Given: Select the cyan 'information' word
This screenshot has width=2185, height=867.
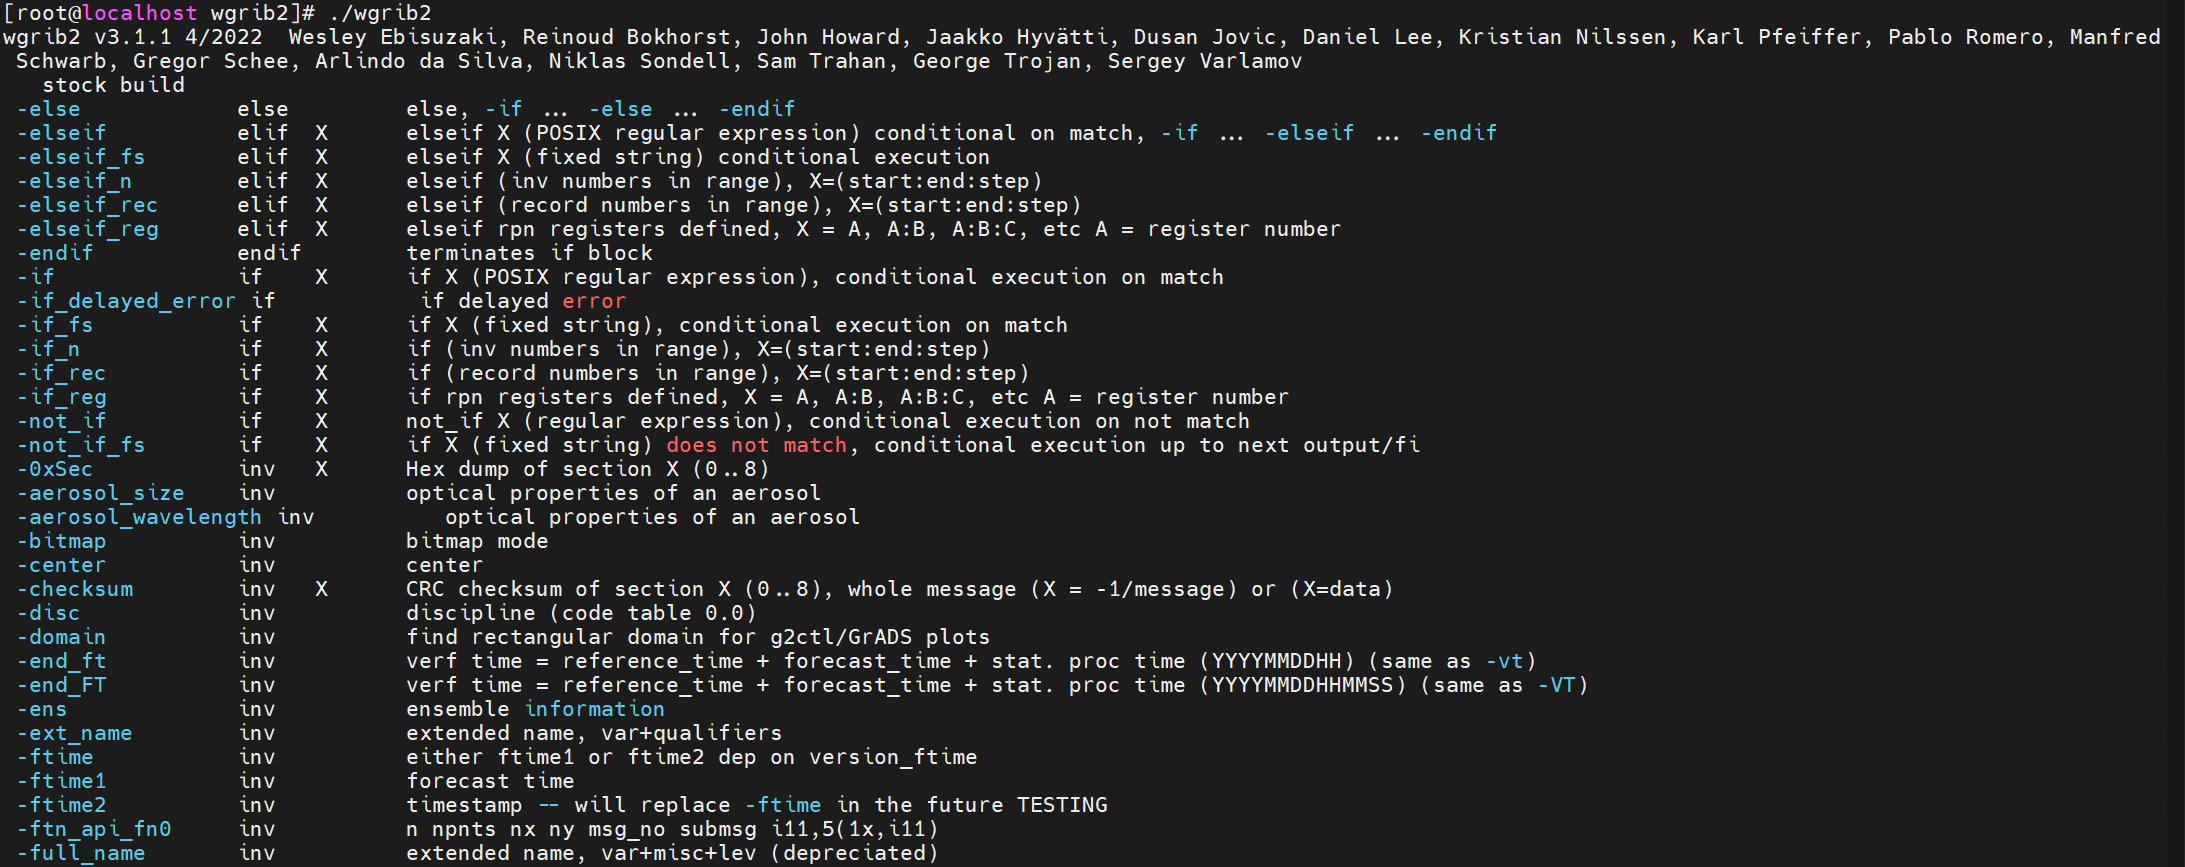Looking at the screenshot, I should pyautogui.click(x=595, y=709).
